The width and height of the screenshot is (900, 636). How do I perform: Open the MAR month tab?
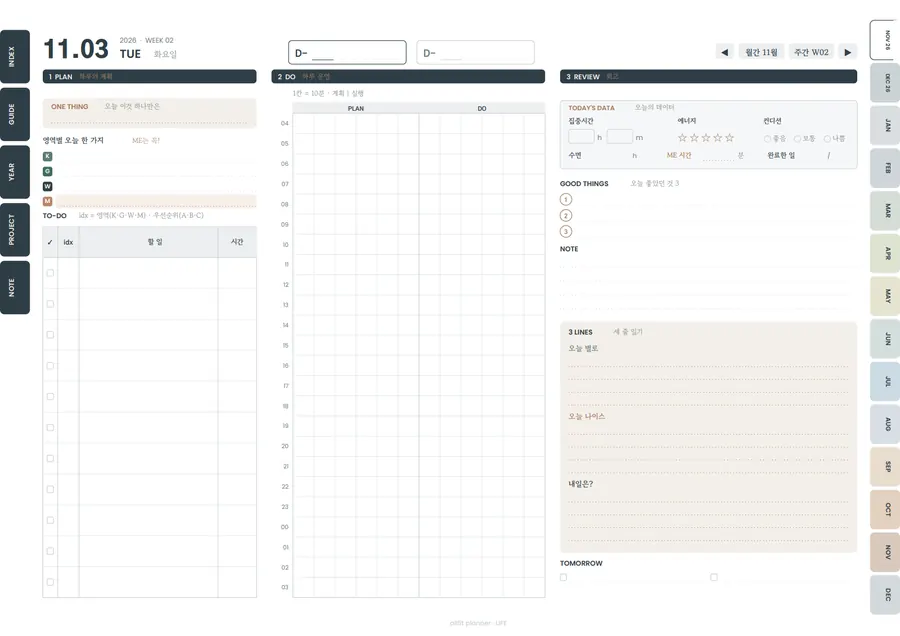click(886, 211)
